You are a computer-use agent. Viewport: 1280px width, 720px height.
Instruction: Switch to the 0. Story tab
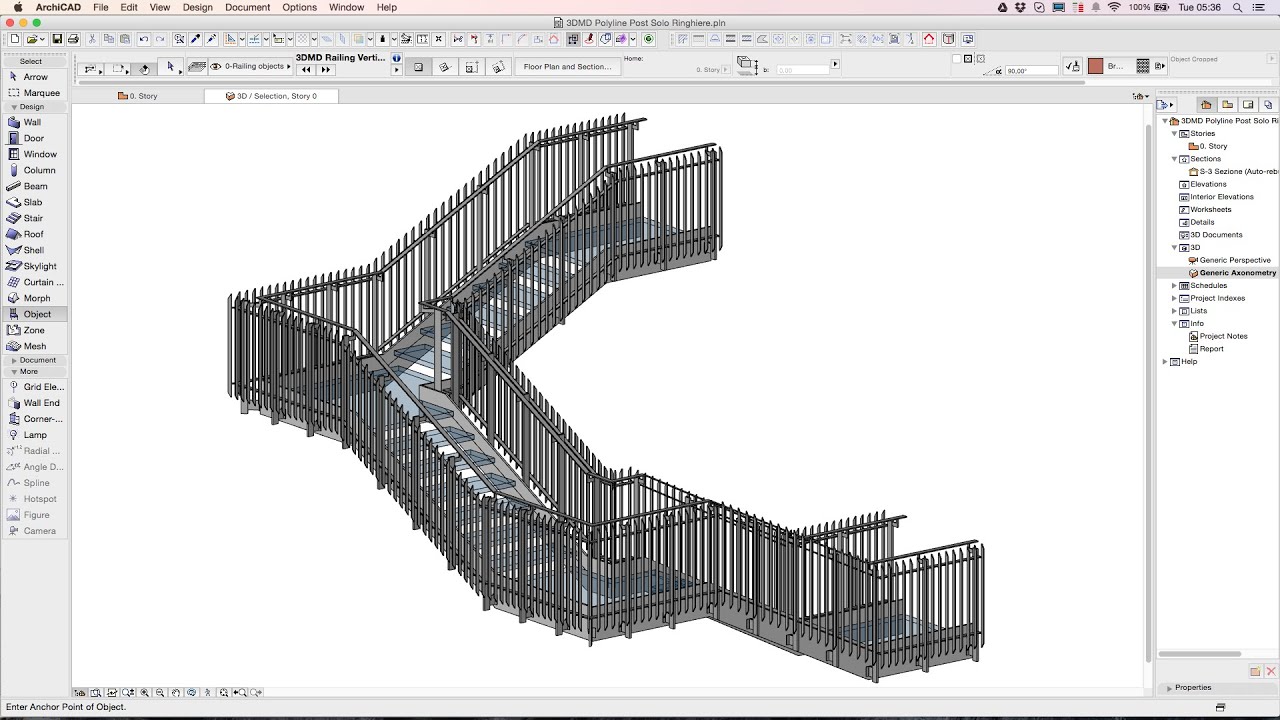click(138, 96)
